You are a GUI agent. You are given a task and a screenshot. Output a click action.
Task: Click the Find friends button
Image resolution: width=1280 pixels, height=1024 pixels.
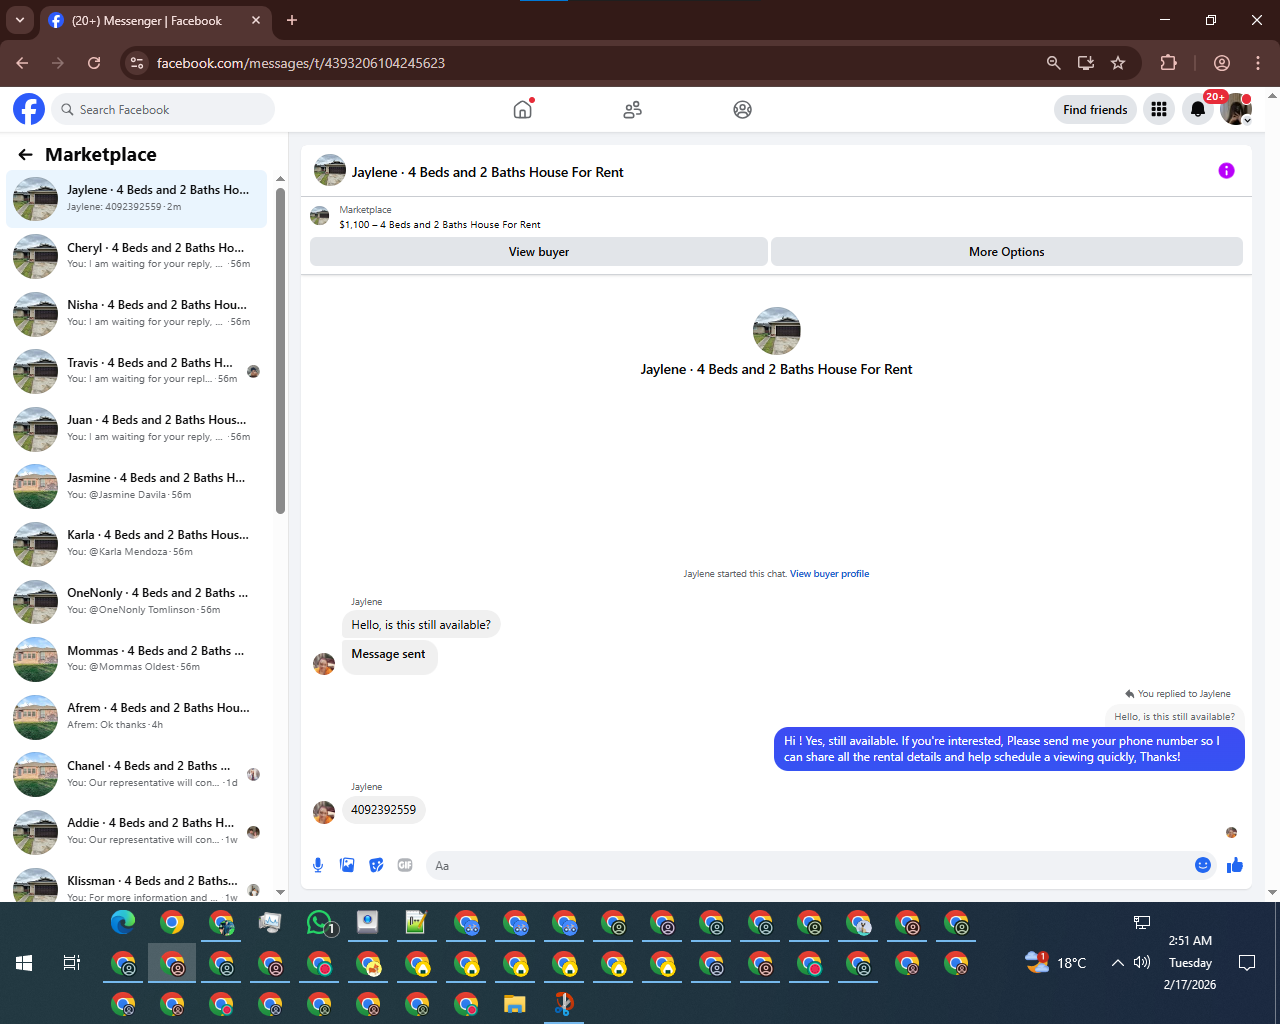(1095, 110)
